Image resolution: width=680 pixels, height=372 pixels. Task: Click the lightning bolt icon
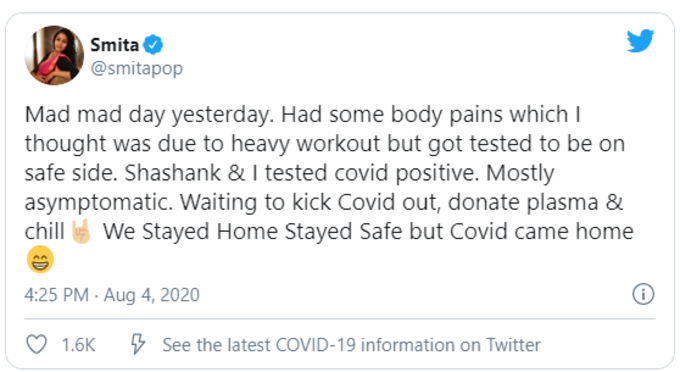138,344
